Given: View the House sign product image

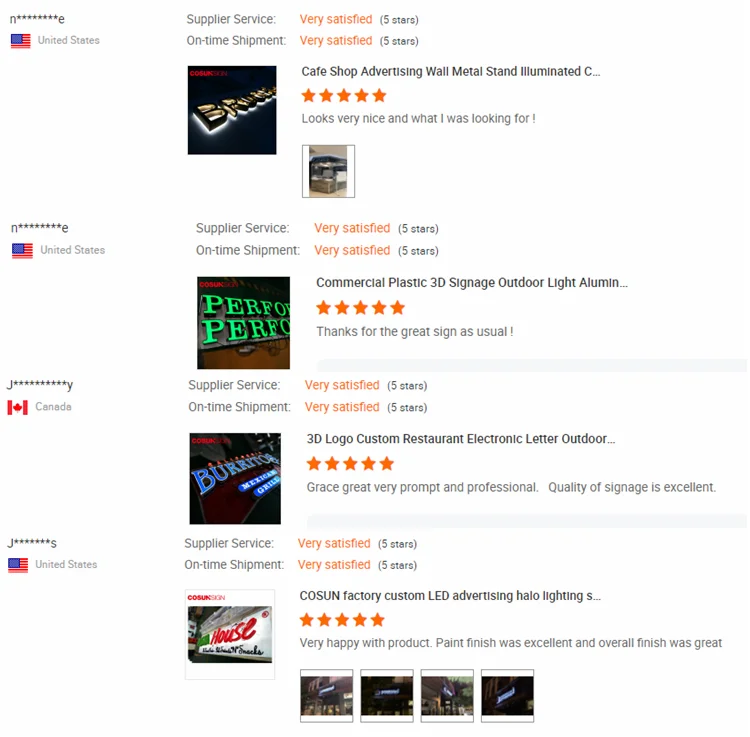Looking at the screenshot, I should click(230, 634).
